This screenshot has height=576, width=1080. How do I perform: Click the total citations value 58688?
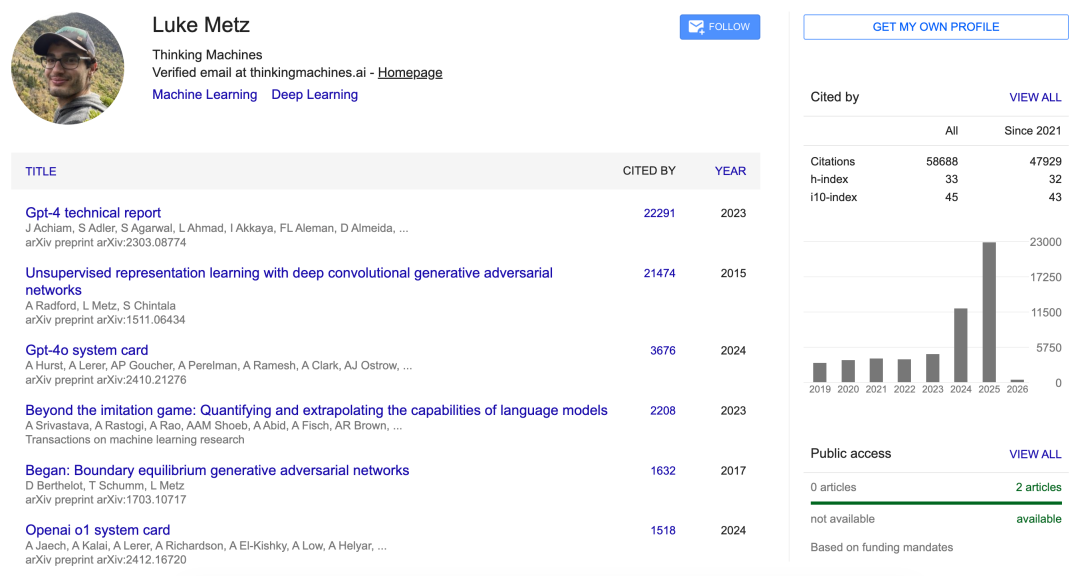(942, 161)
